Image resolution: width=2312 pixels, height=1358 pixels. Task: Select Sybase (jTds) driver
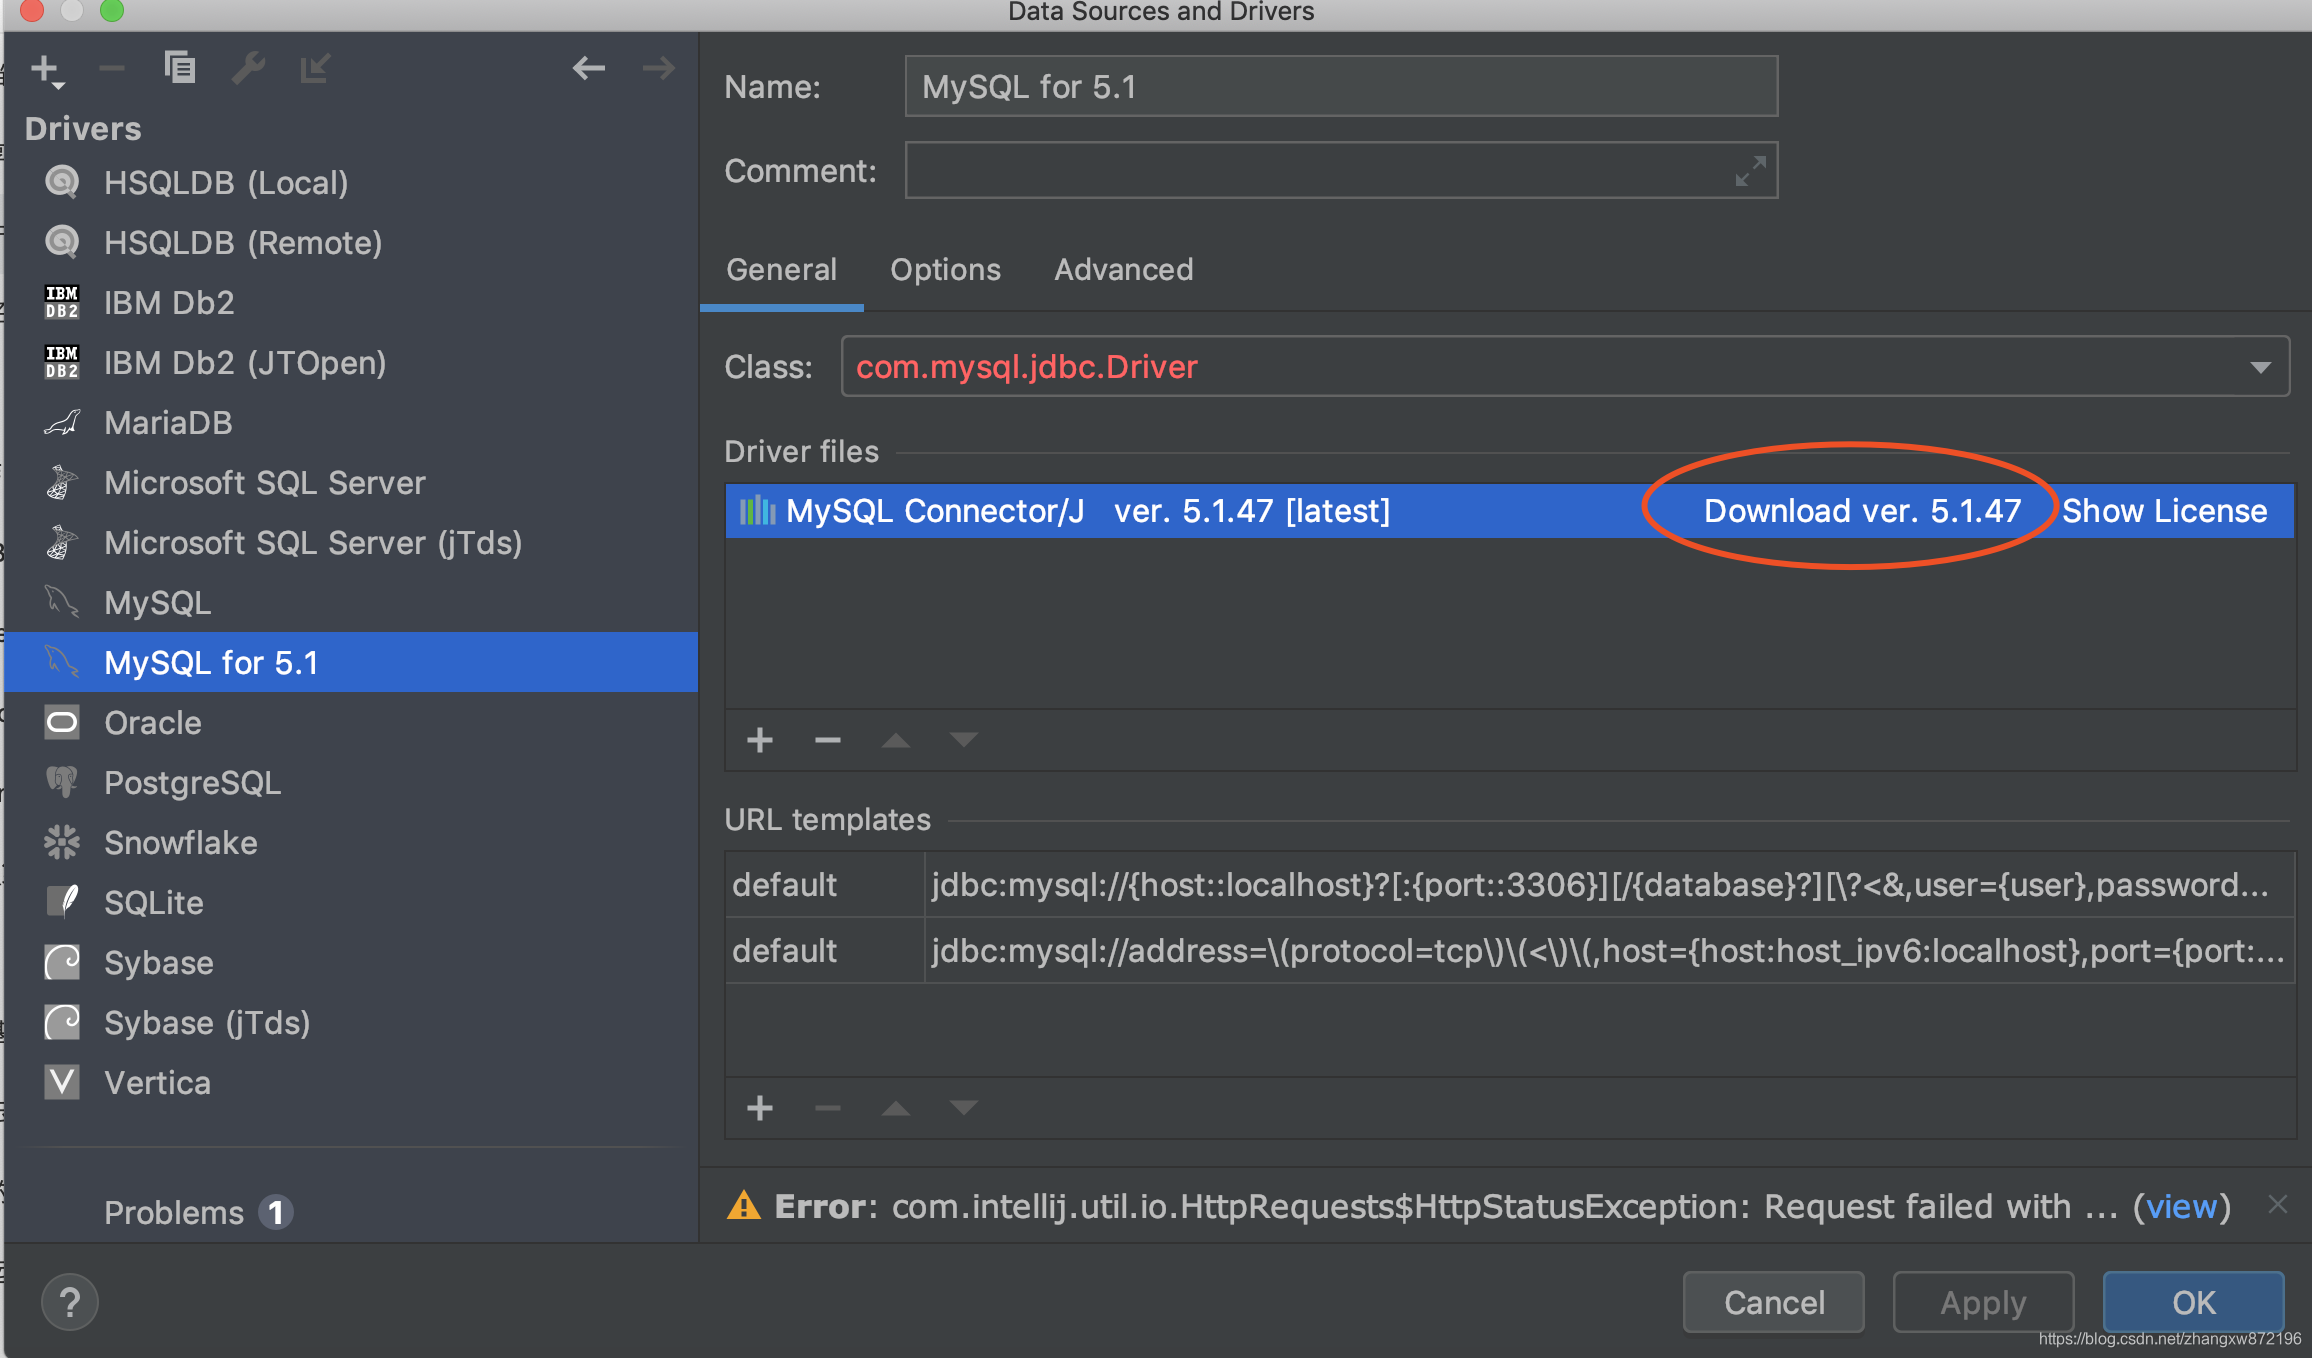point(350,1023)
